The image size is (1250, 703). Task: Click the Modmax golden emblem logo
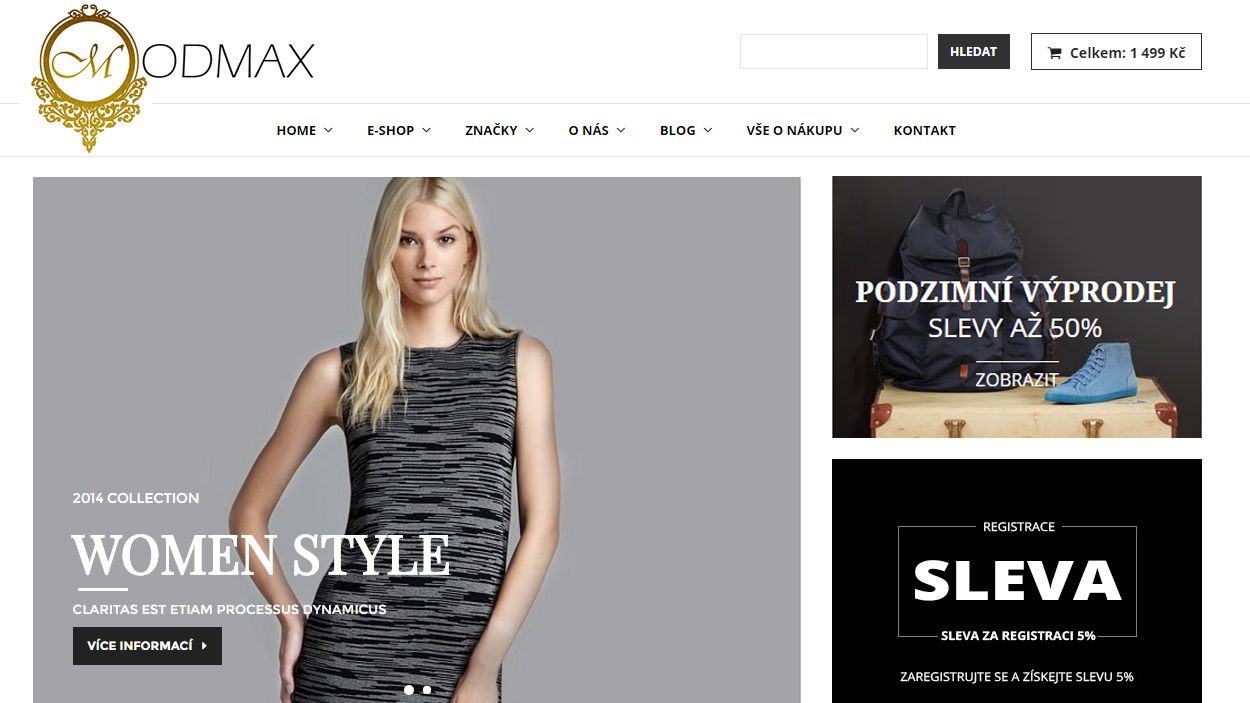pyautogui.click(x=89, y=78)
